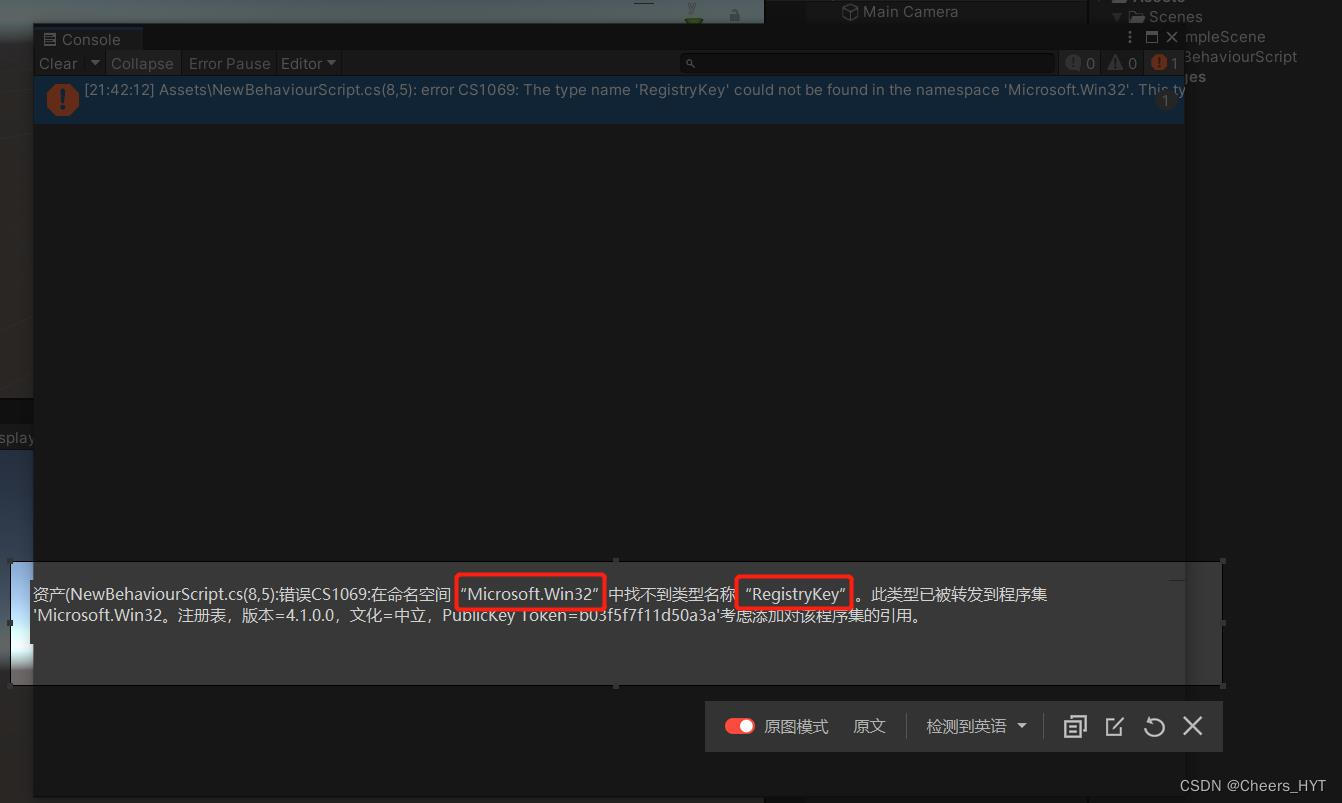The image size is (1342, 803).
Task: Click the edit pencil icon in translation toolbar
Action: tap(1114, 726)
